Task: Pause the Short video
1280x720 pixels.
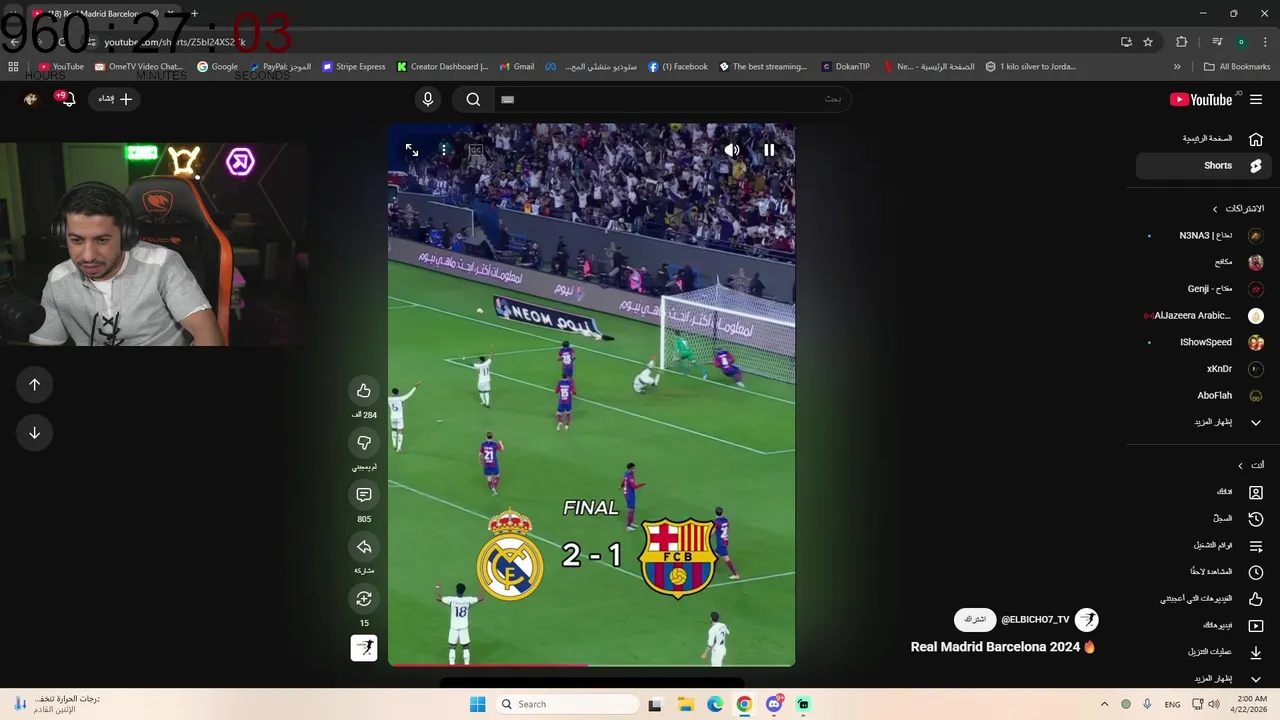Action: point(769,150)
